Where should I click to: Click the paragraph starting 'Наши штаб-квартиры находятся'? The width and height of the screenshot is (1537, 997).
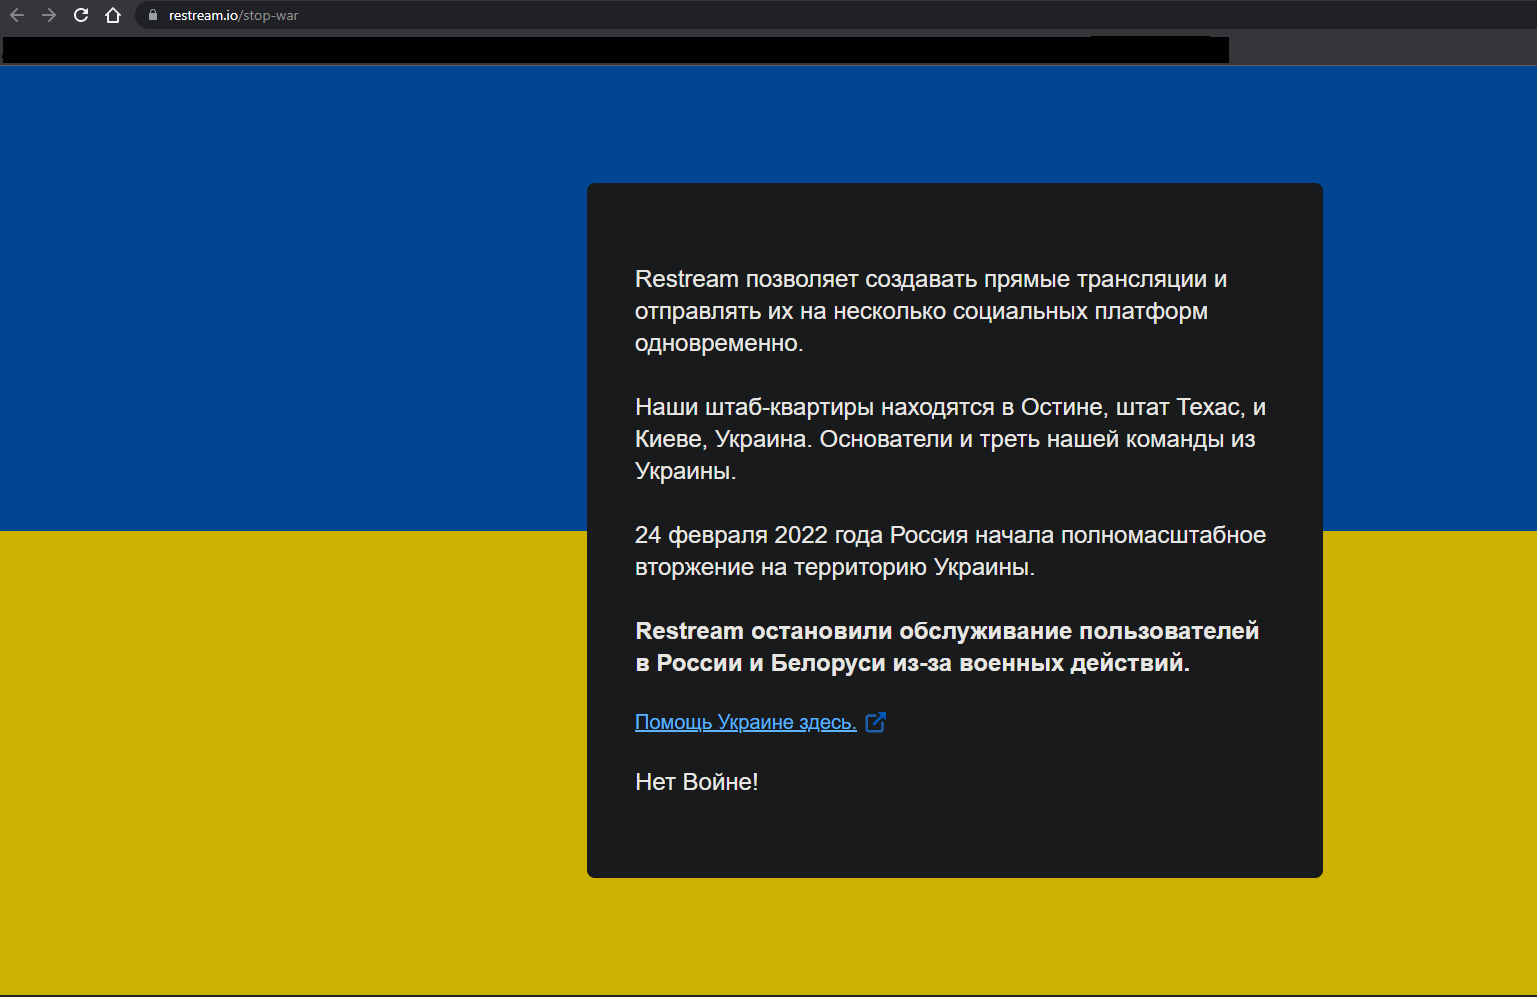coord(951,439)
